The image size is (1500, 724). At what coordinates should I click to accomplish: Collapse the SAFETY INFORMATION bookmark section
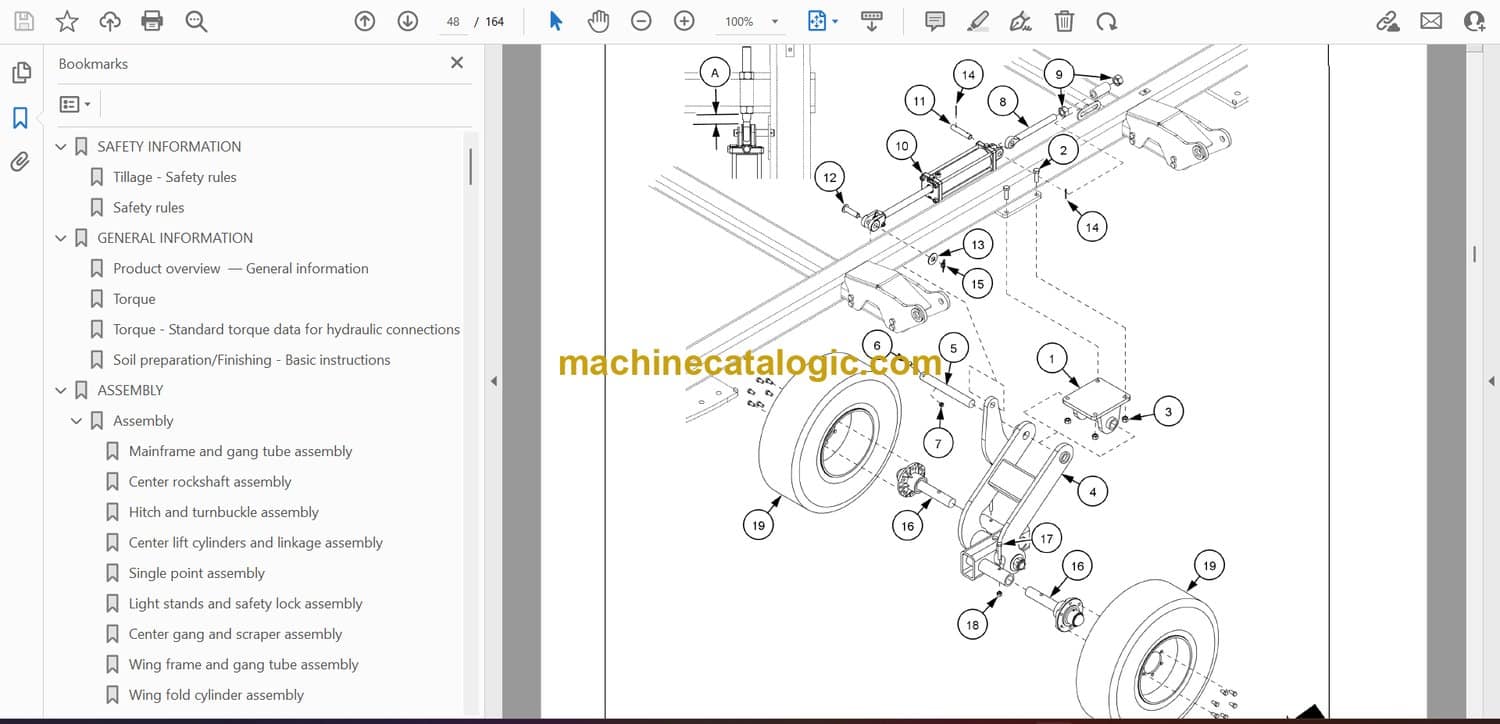(61, 147)
